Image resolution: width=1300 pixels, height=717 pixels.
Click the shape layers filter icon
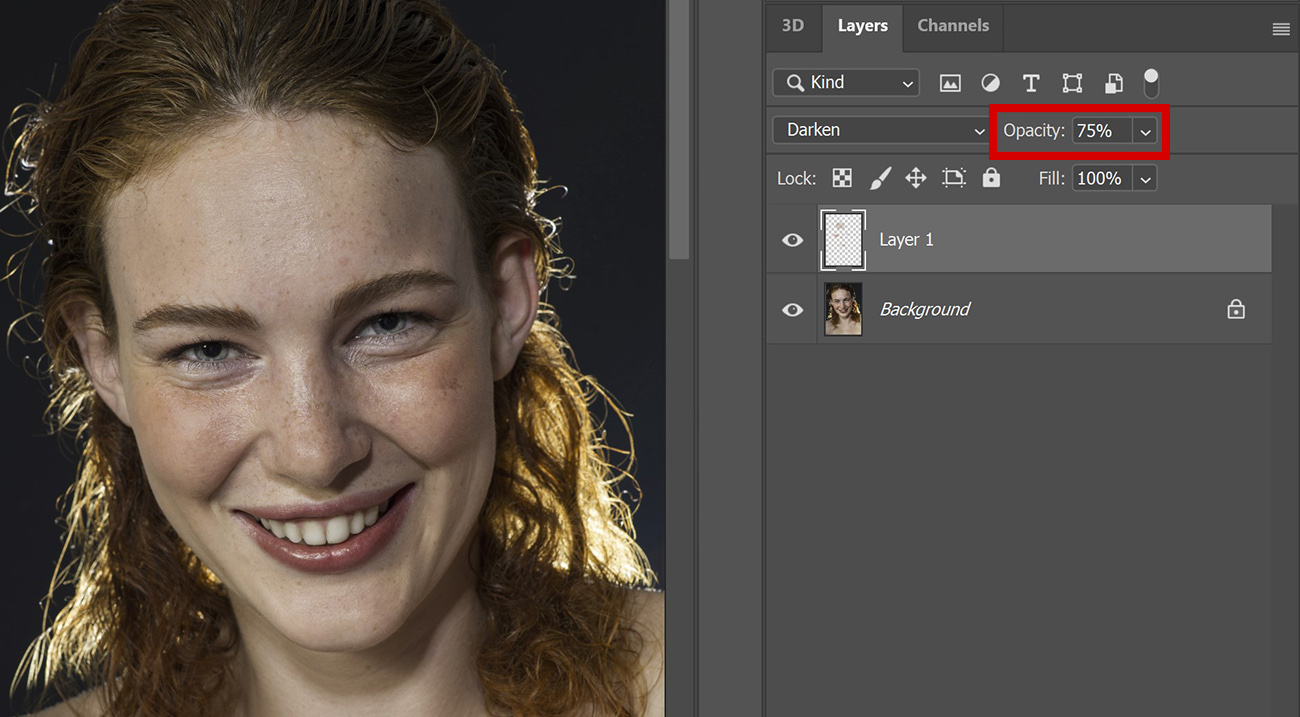point(1072,83)
